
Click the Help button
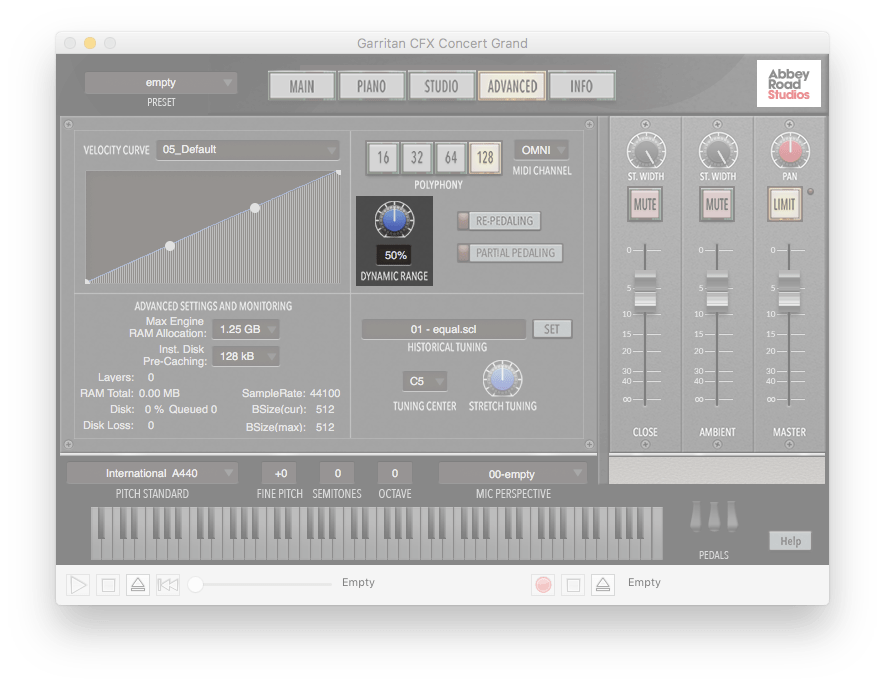(x=790, y=541)
